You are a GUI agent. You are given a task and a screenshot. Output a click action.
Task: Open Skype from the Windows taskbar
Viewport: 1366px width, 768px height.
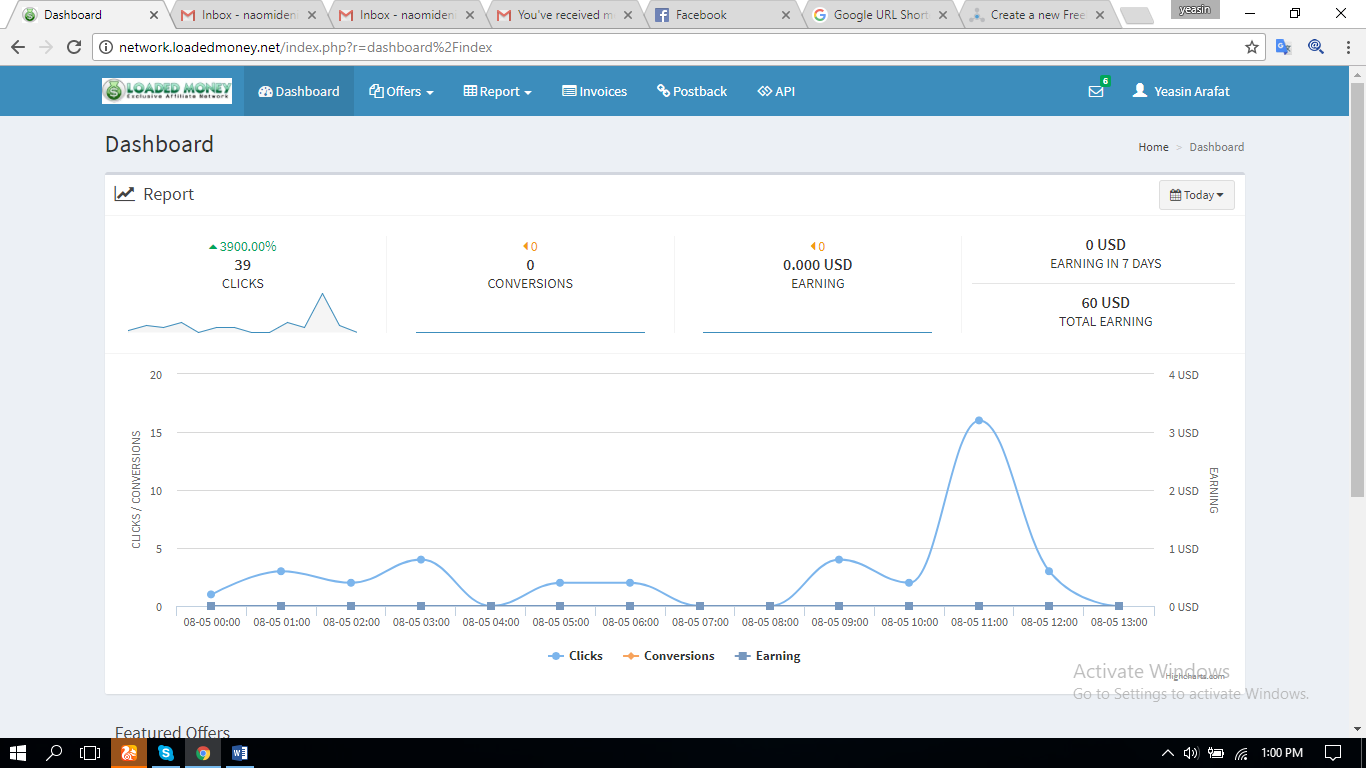[166, 753]
